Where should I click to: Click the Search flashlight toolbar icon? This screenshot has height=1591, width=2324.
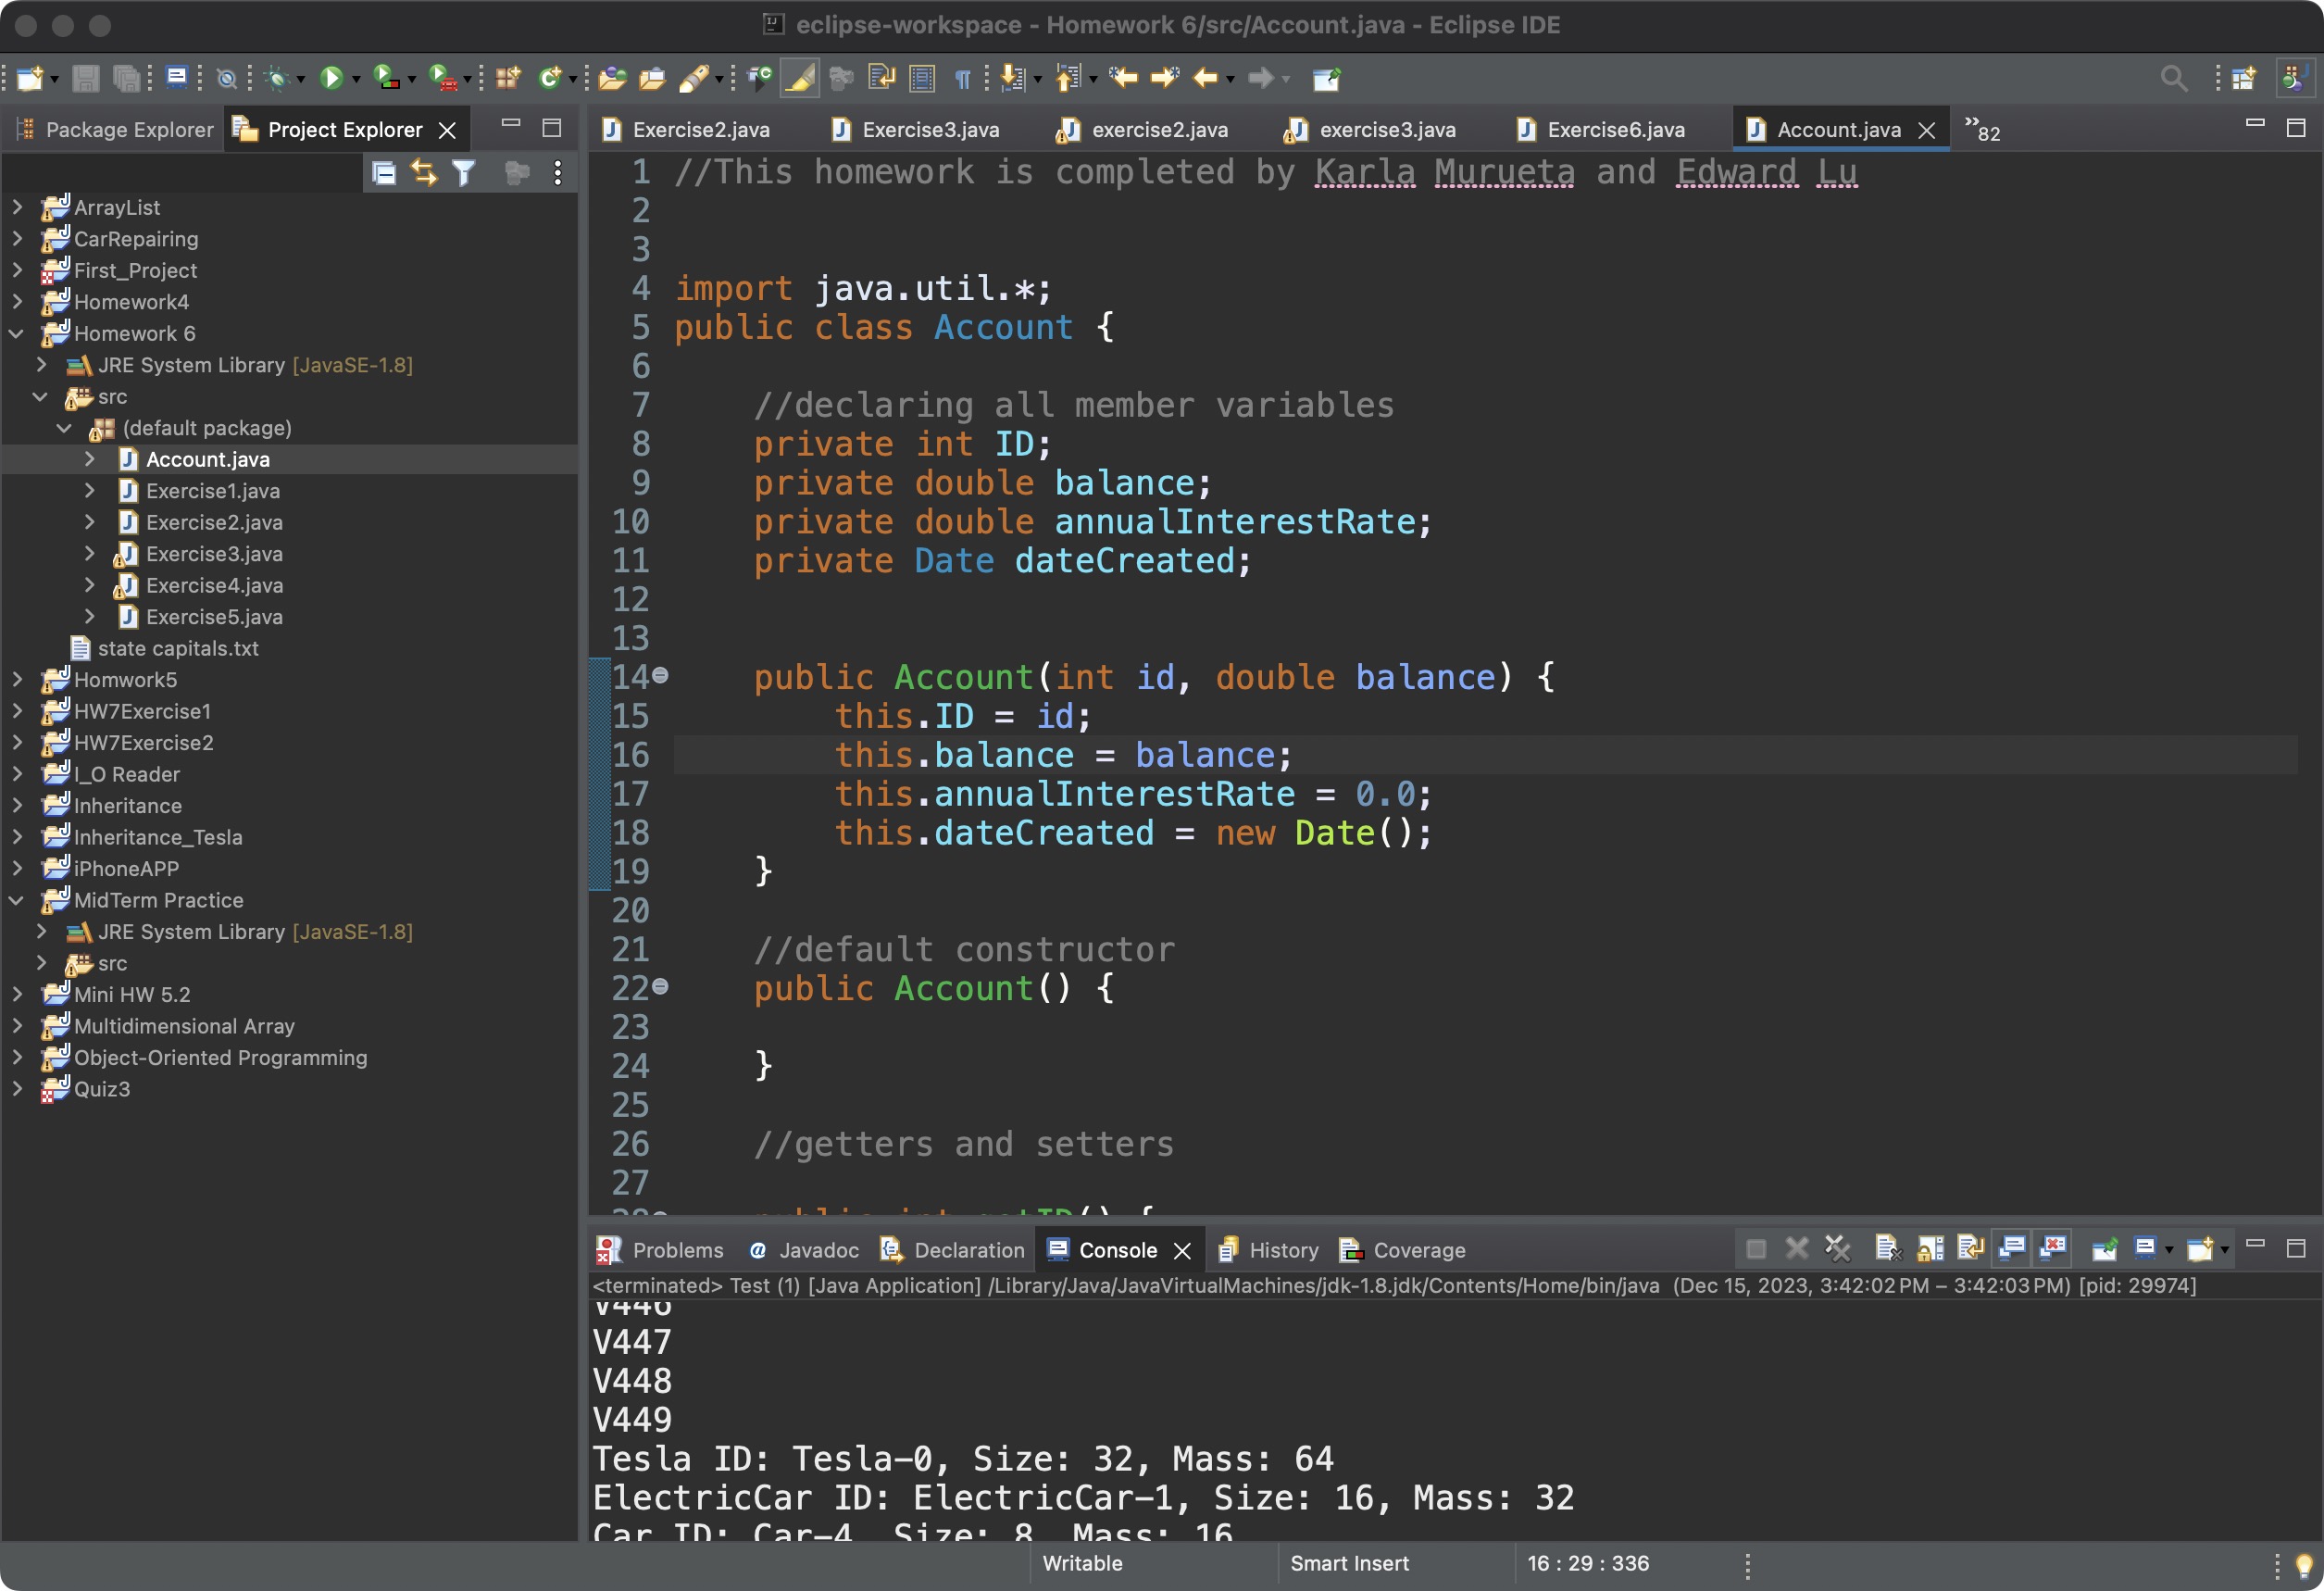pyautogui.click(x=693, y=78)
